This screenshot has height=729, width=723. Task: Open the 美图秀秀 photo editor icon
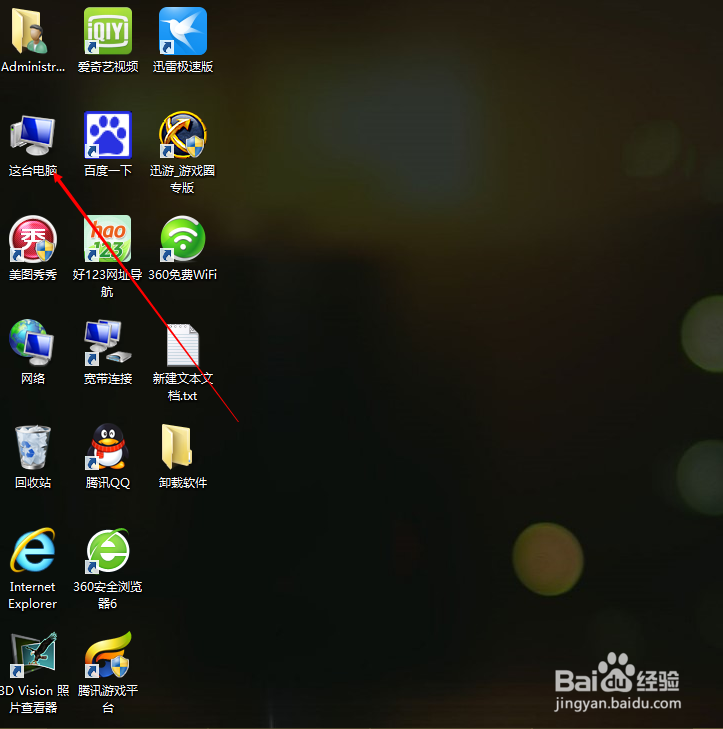click(x=33, y=239)
